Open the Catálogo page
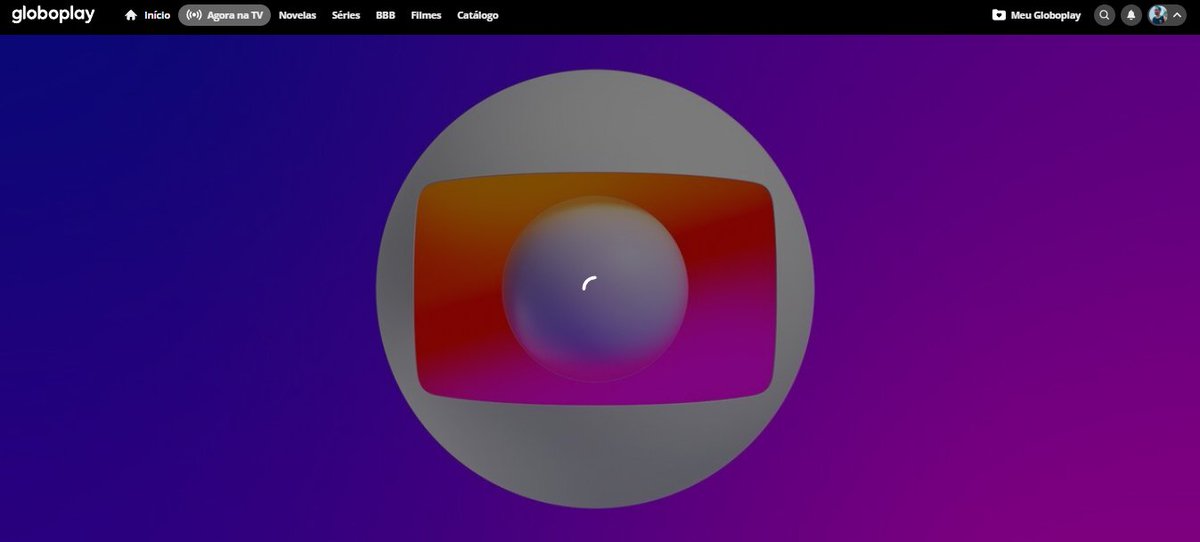 pos(477,15)
